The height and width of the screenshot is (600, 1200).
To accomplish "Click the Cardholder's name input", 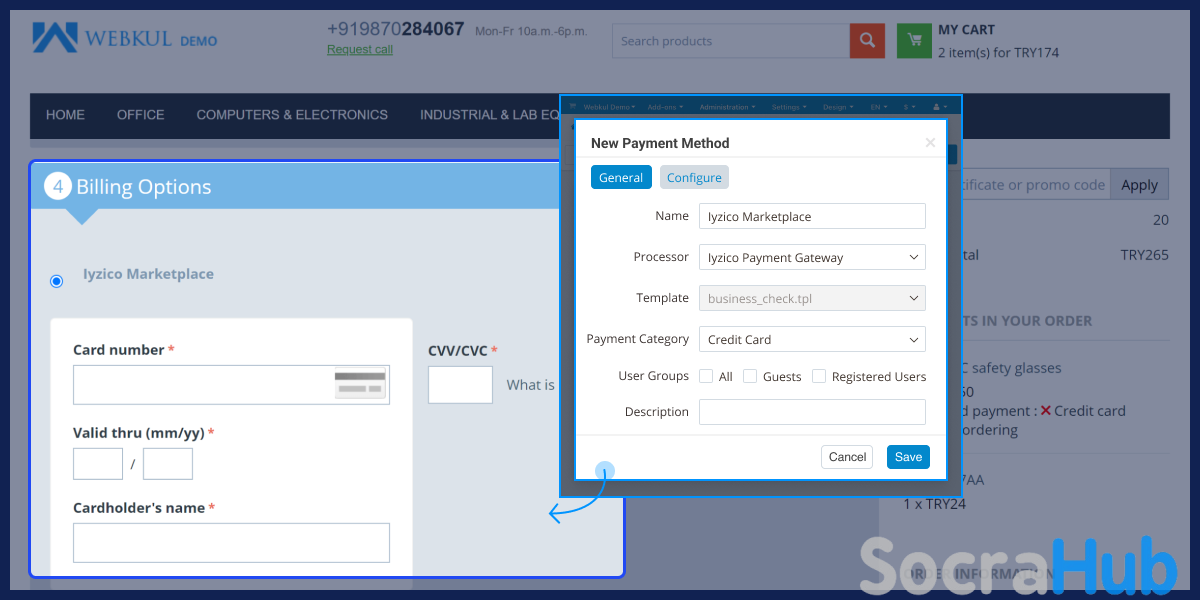I will 231,543.
